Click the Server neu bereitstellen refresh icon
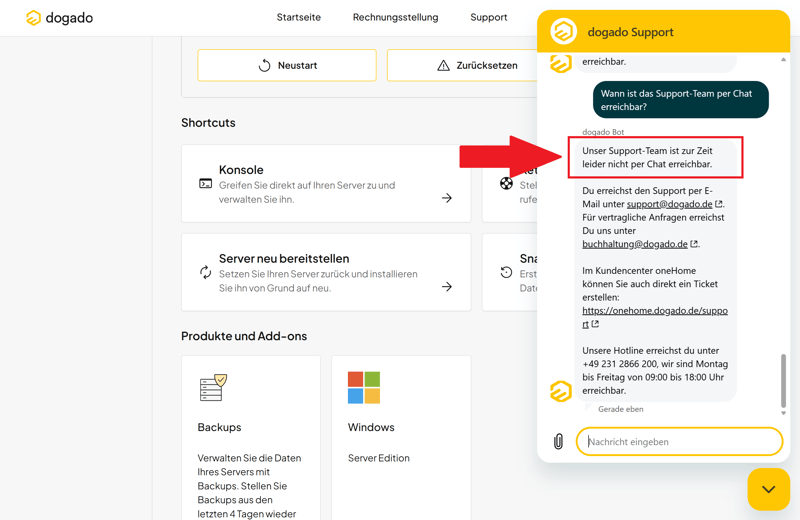 click(205, 272)
